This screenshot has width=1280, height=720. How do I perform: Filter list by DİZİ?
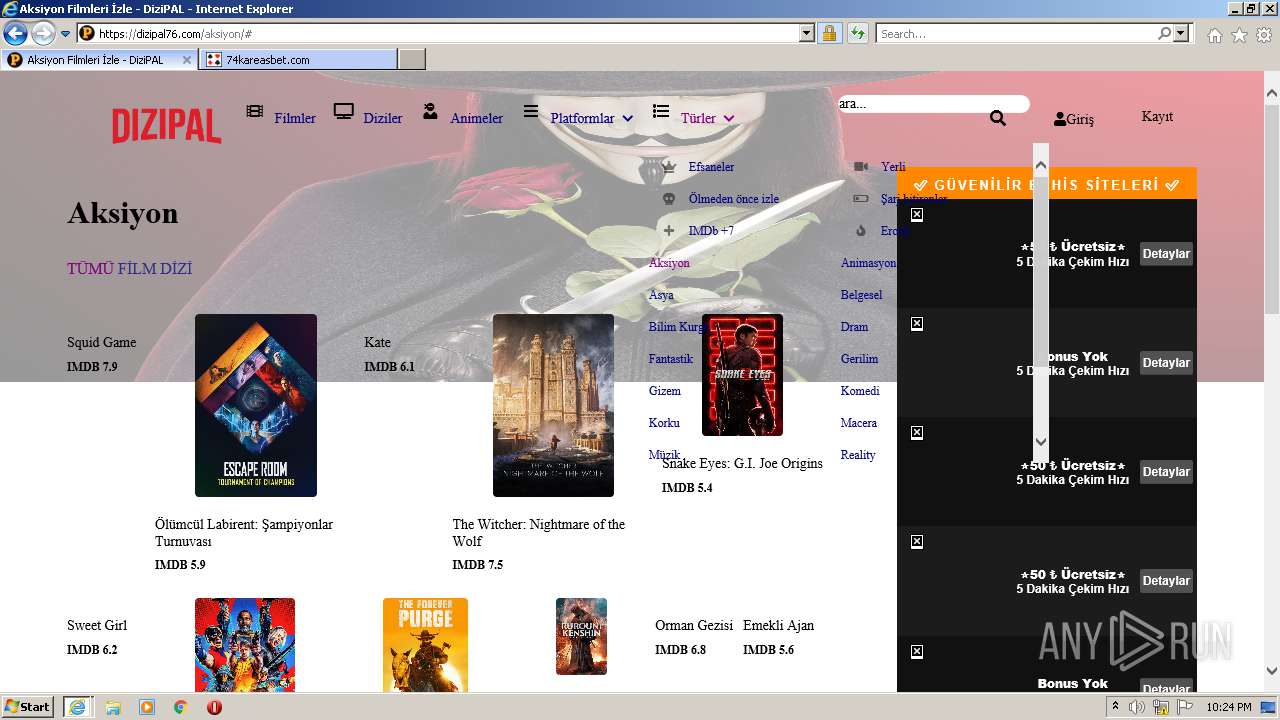[176, 269]
